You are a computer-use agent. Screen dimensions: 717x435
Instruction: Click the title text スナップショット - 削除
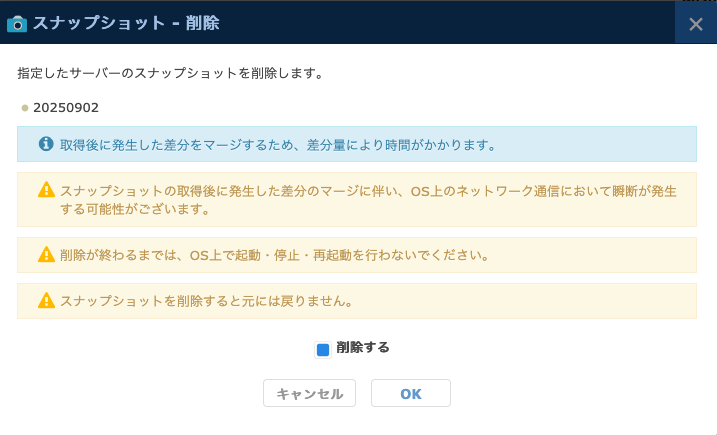coord(126,23)
